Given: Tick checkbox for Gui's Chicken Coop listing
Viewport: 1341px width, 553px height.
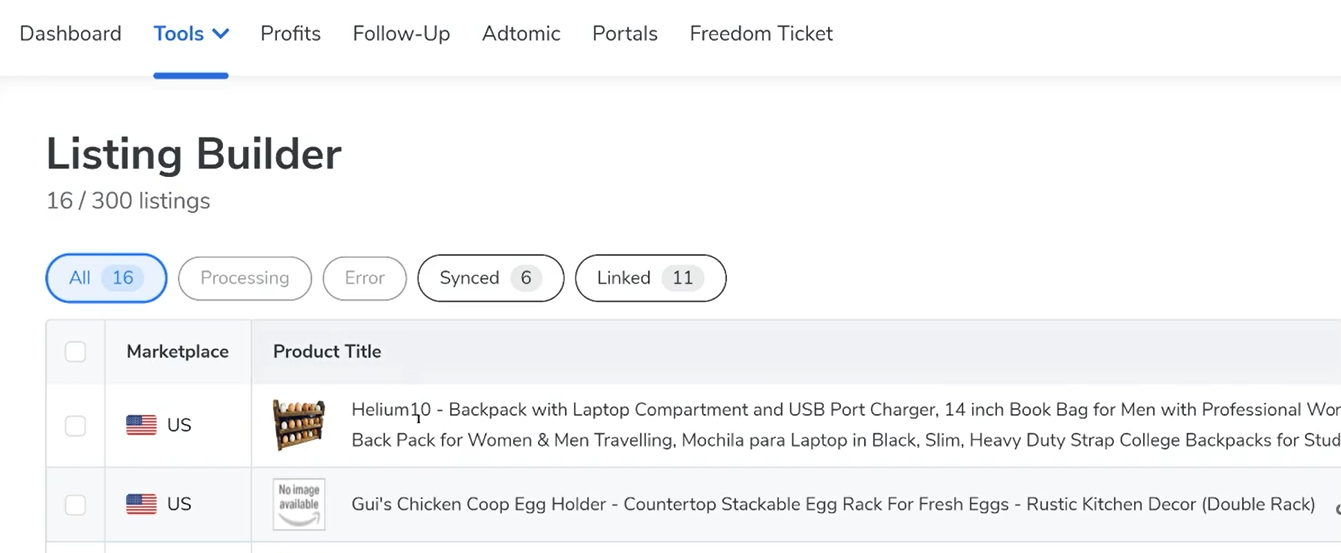Looking at the screenshot, I should tap(75, 505).
